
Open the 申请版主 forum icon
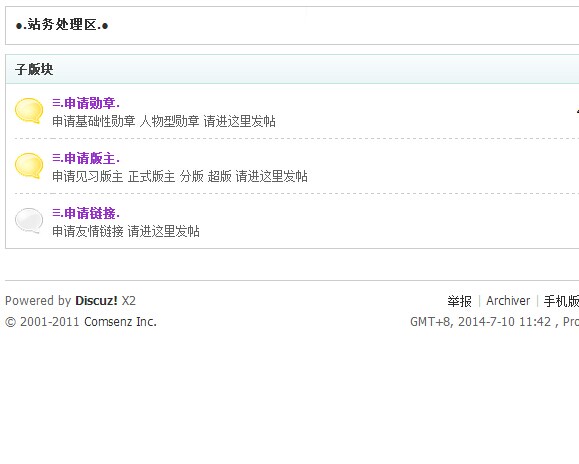point(29,165)
